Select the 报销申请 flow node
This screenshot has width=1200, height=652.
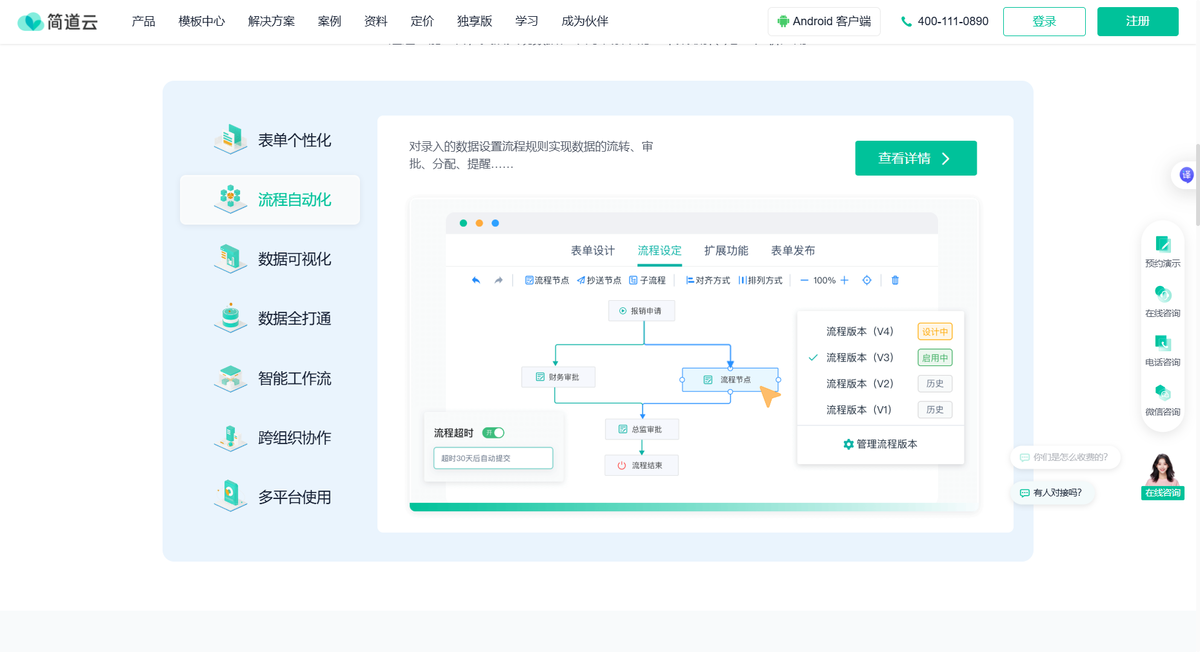[641, 311]
